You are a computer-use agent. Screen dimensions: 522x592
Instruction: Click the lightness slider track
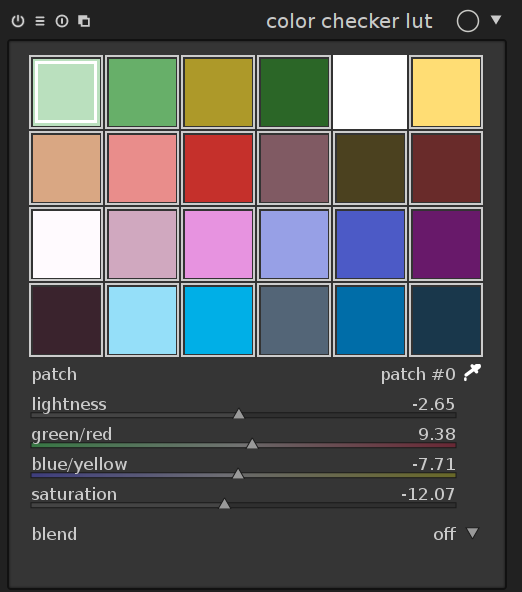click(244, 415)
